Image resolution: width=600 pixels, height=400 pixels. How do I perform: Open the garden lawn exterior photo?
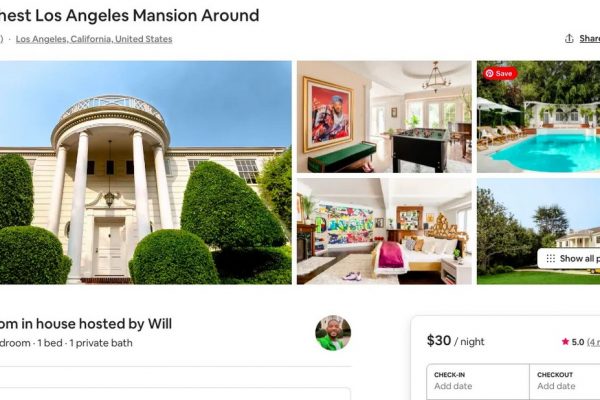pos(538,231)
